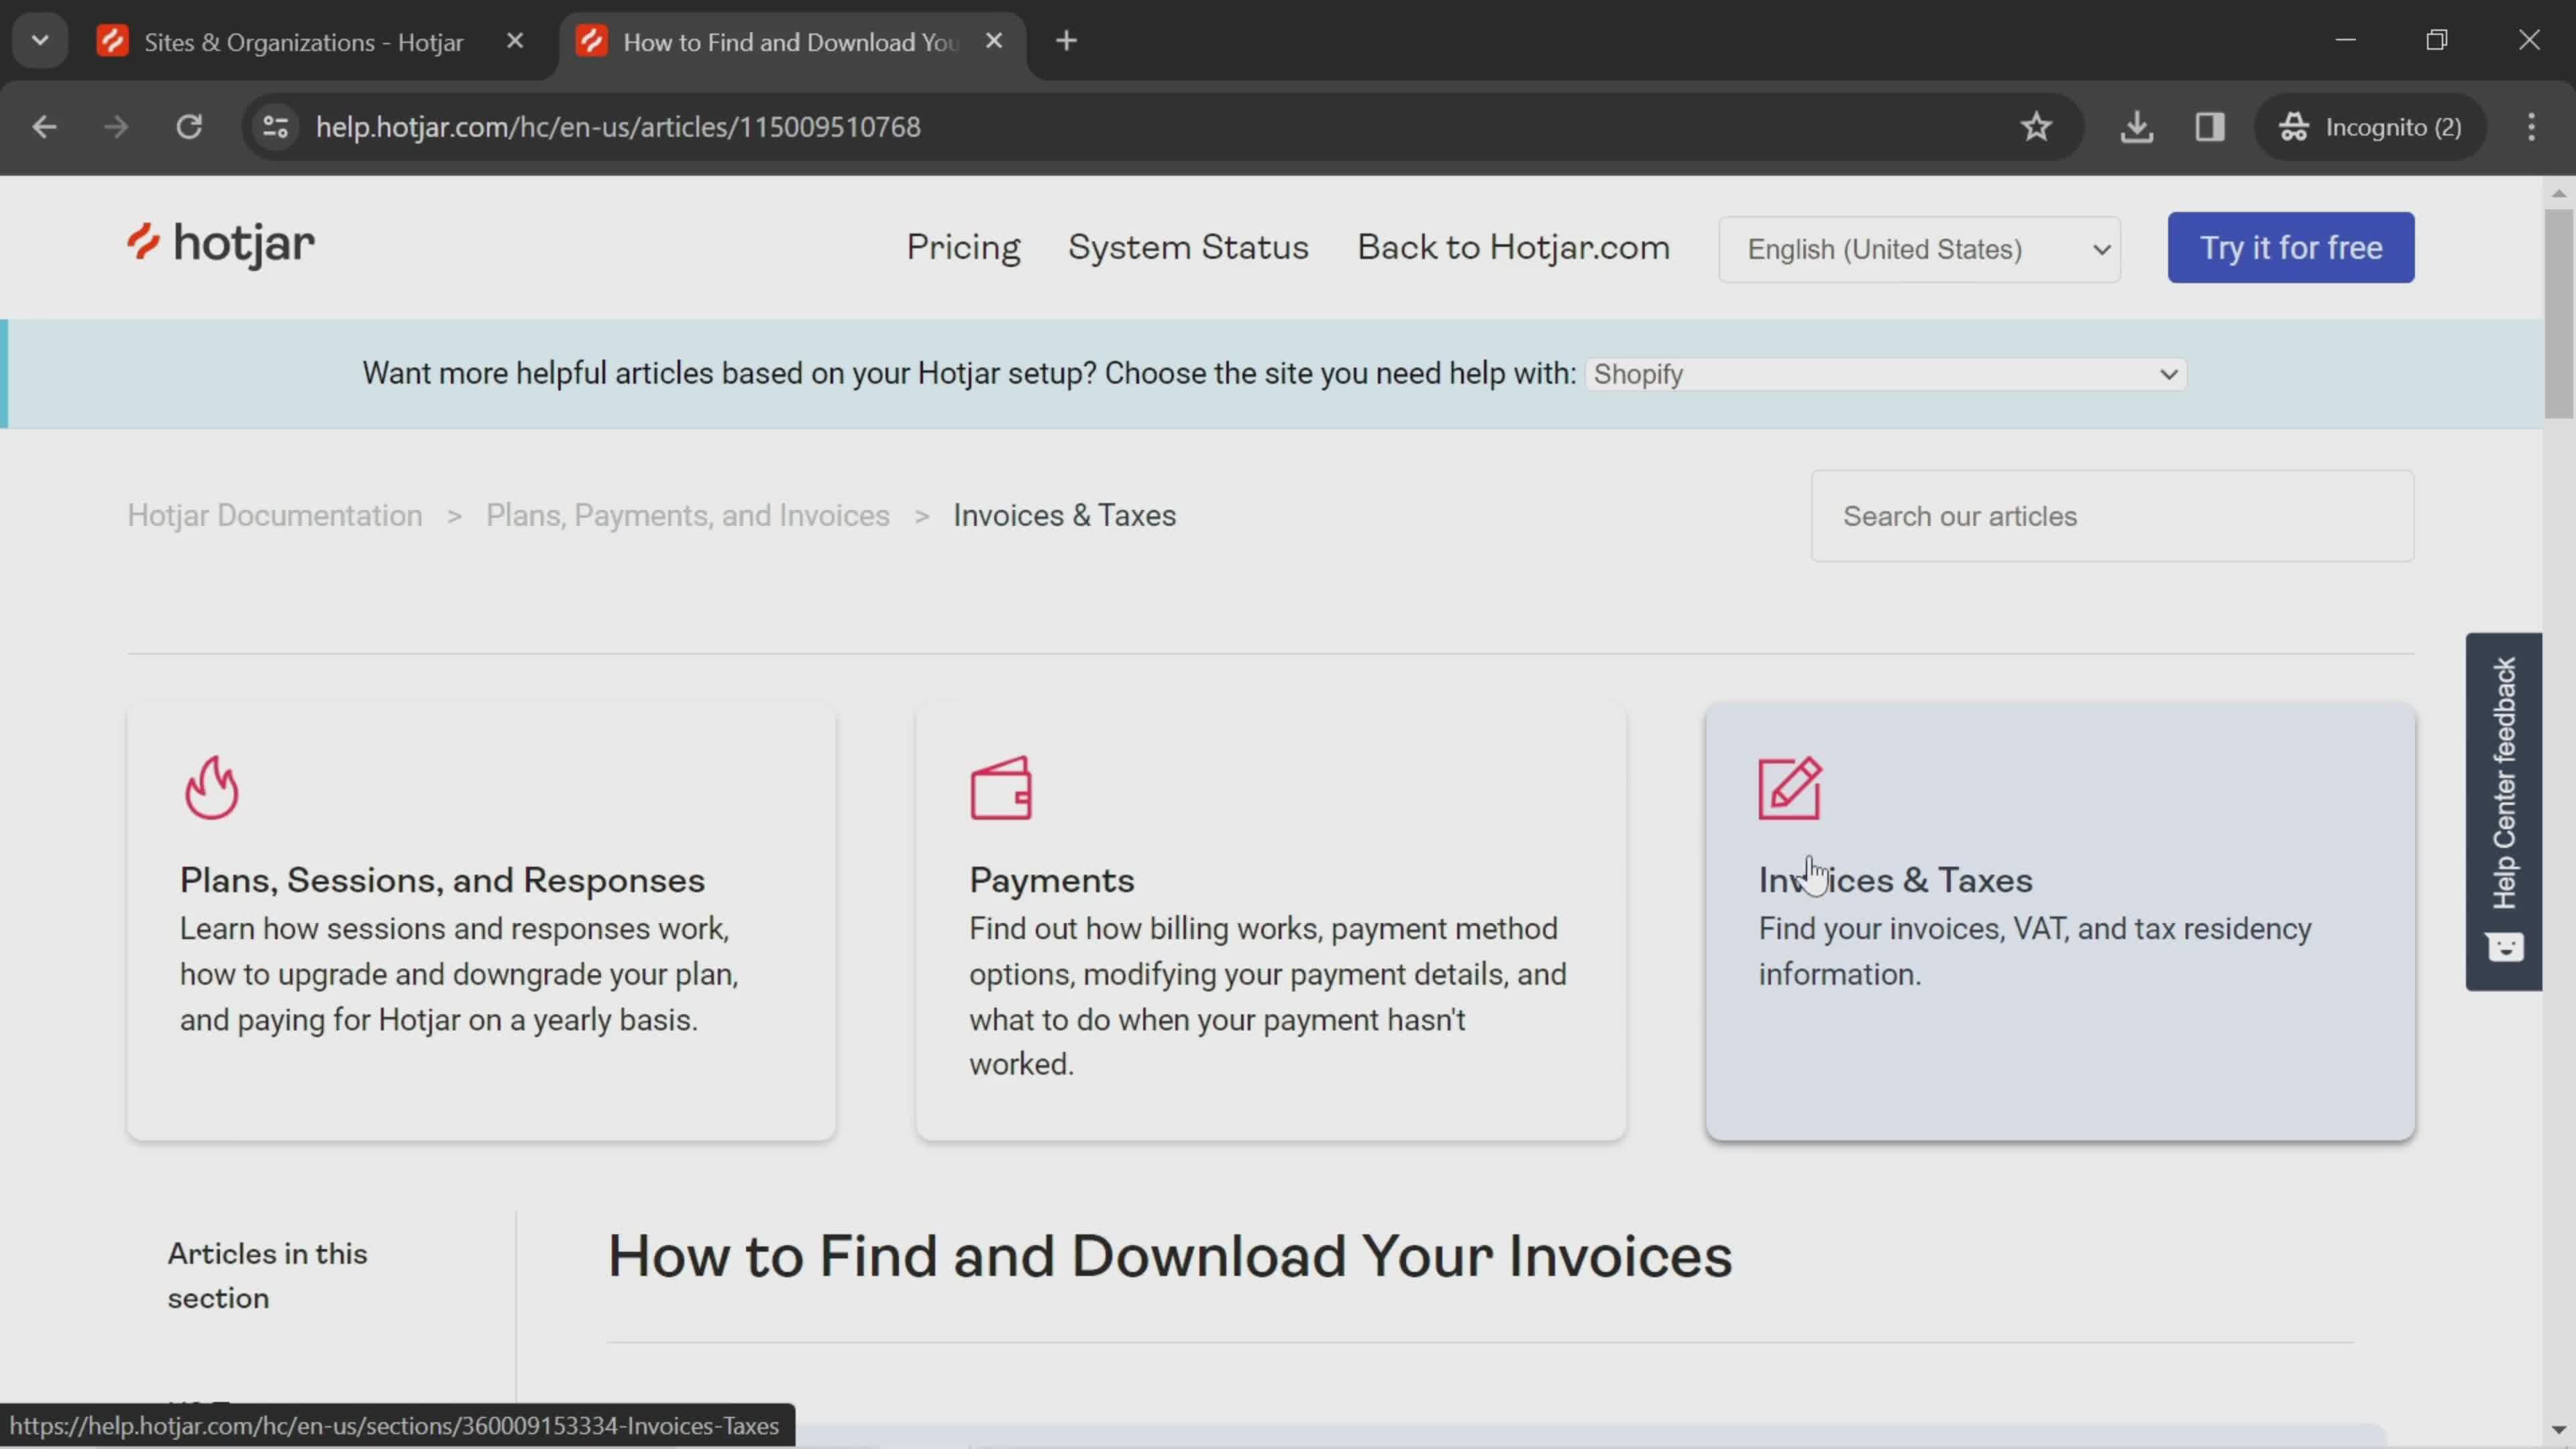The width and height of the screenshot is (2576, 1449).
Task: Click 'Find out how billing works' description
Action: 1268,996
